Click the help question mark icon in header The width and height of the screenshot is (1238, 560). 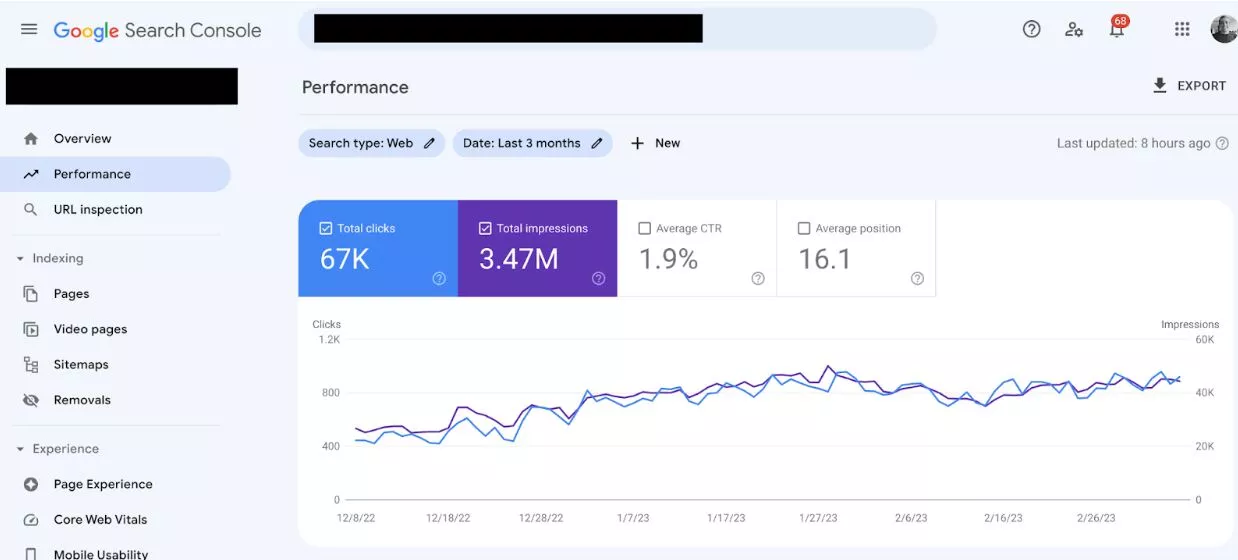click(1031, 29)
